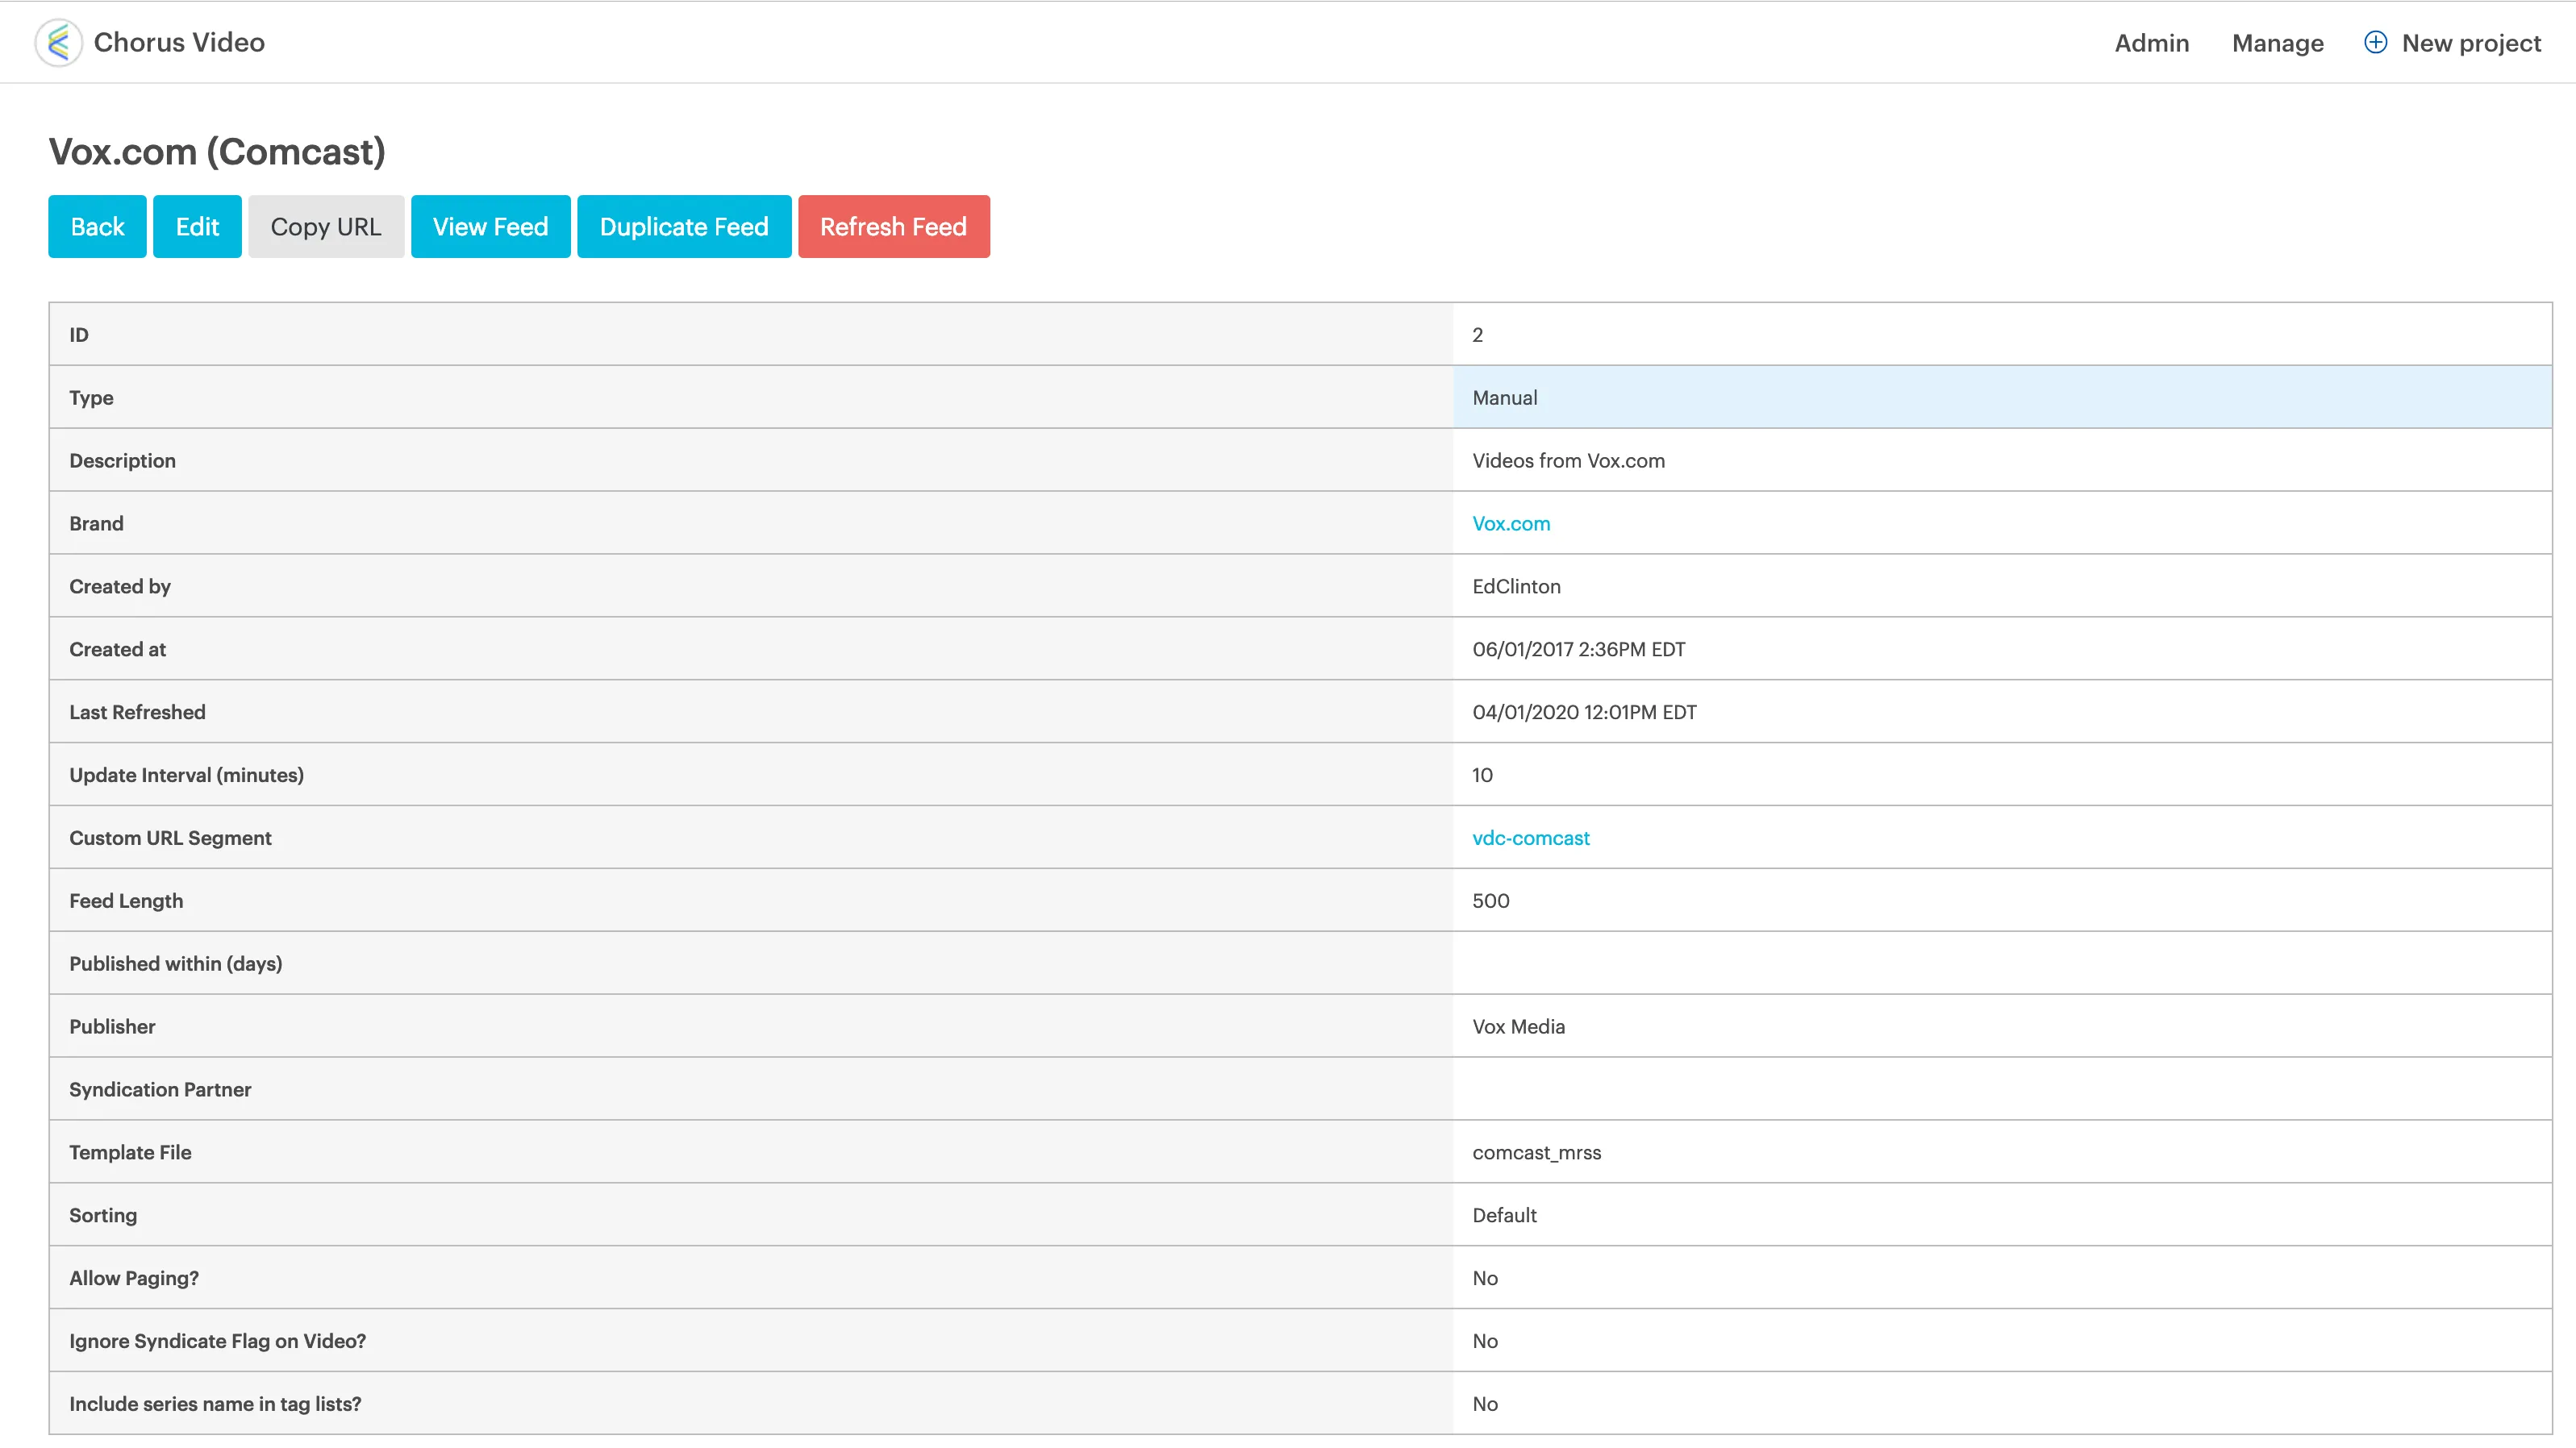The width and height of the screenshot is (2576, 1448).
Task: Click the ID row label
Action: point(79,335)
